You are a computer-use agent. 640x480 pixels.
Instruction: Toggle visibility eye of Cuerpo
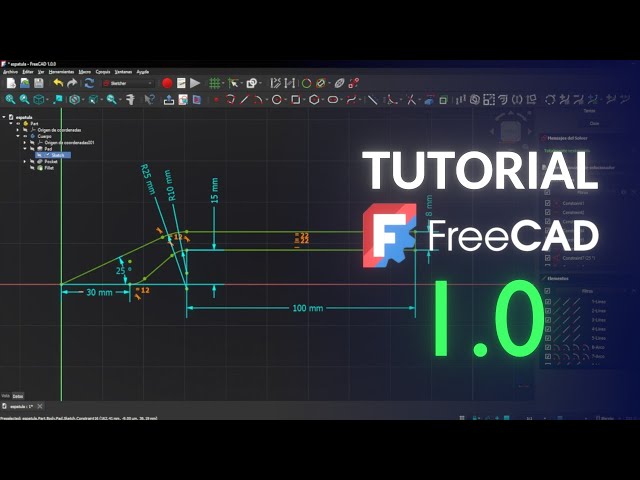point(25,136)
